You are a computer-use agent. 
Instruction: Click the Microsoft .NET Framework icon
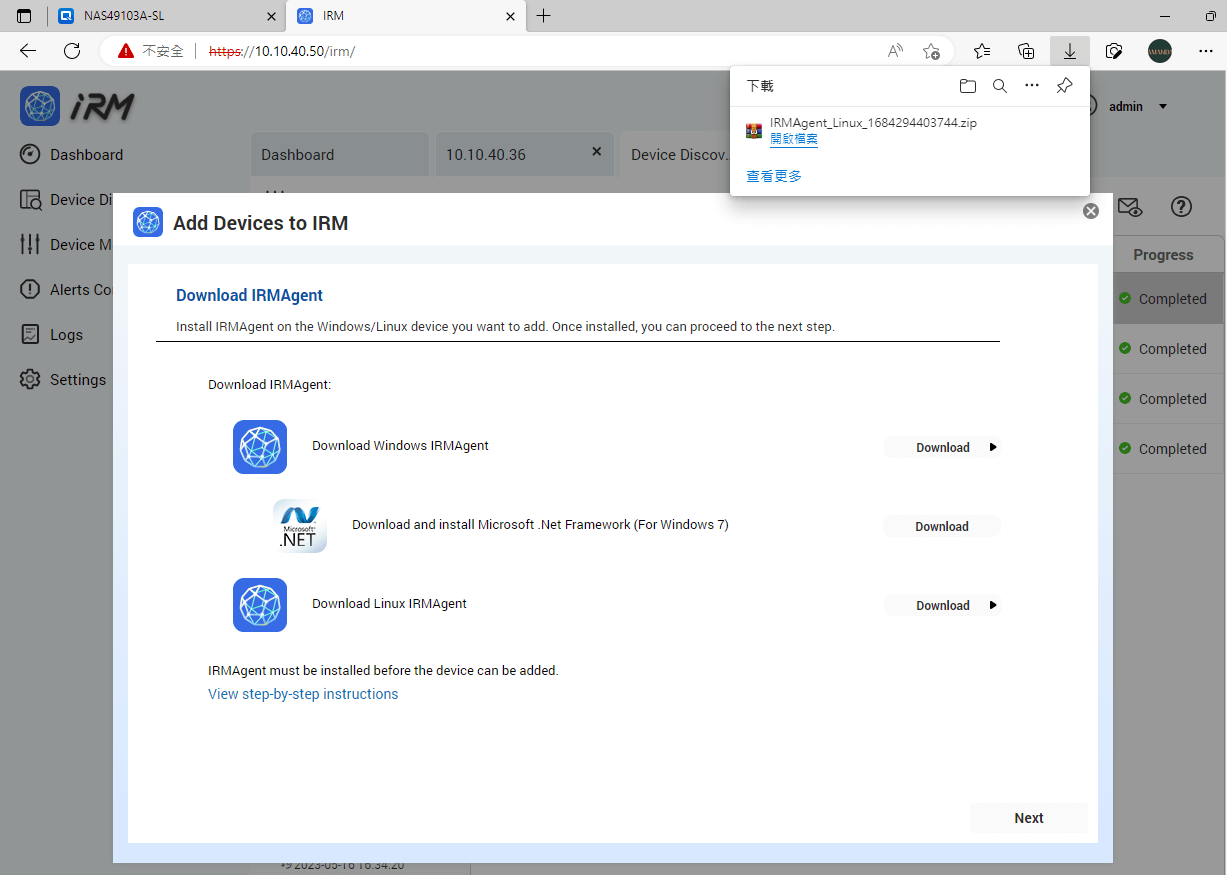pyautogui.click(x=300, y=525)
